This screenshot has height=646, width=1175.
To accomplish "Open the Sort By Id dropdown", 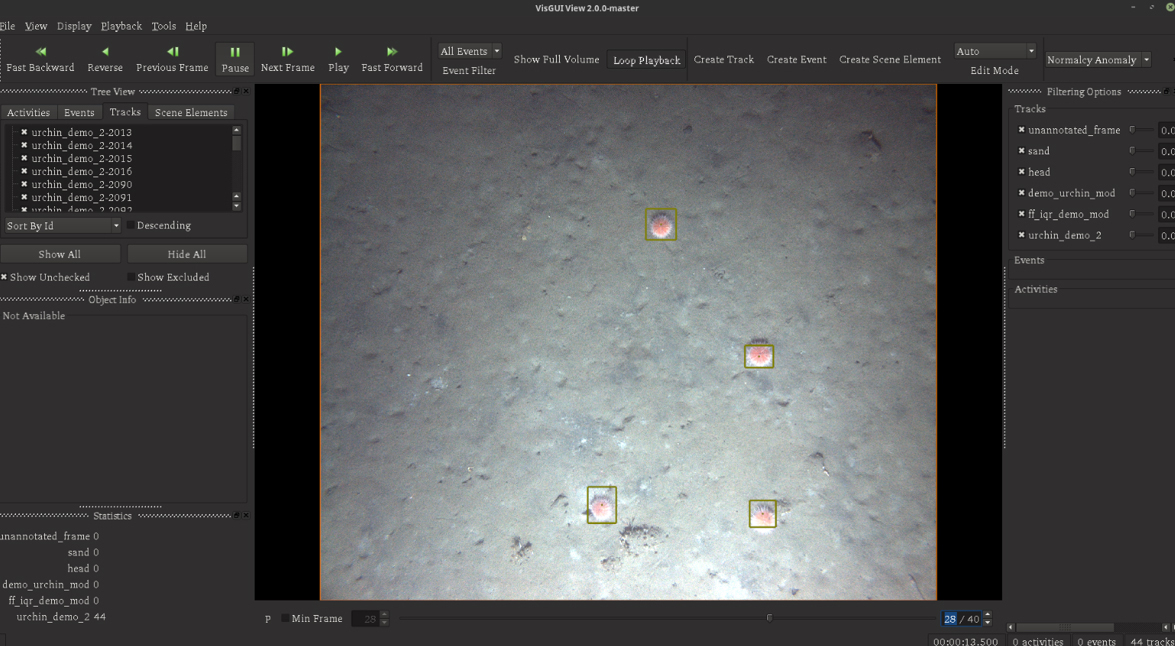I will click(61, 226).
